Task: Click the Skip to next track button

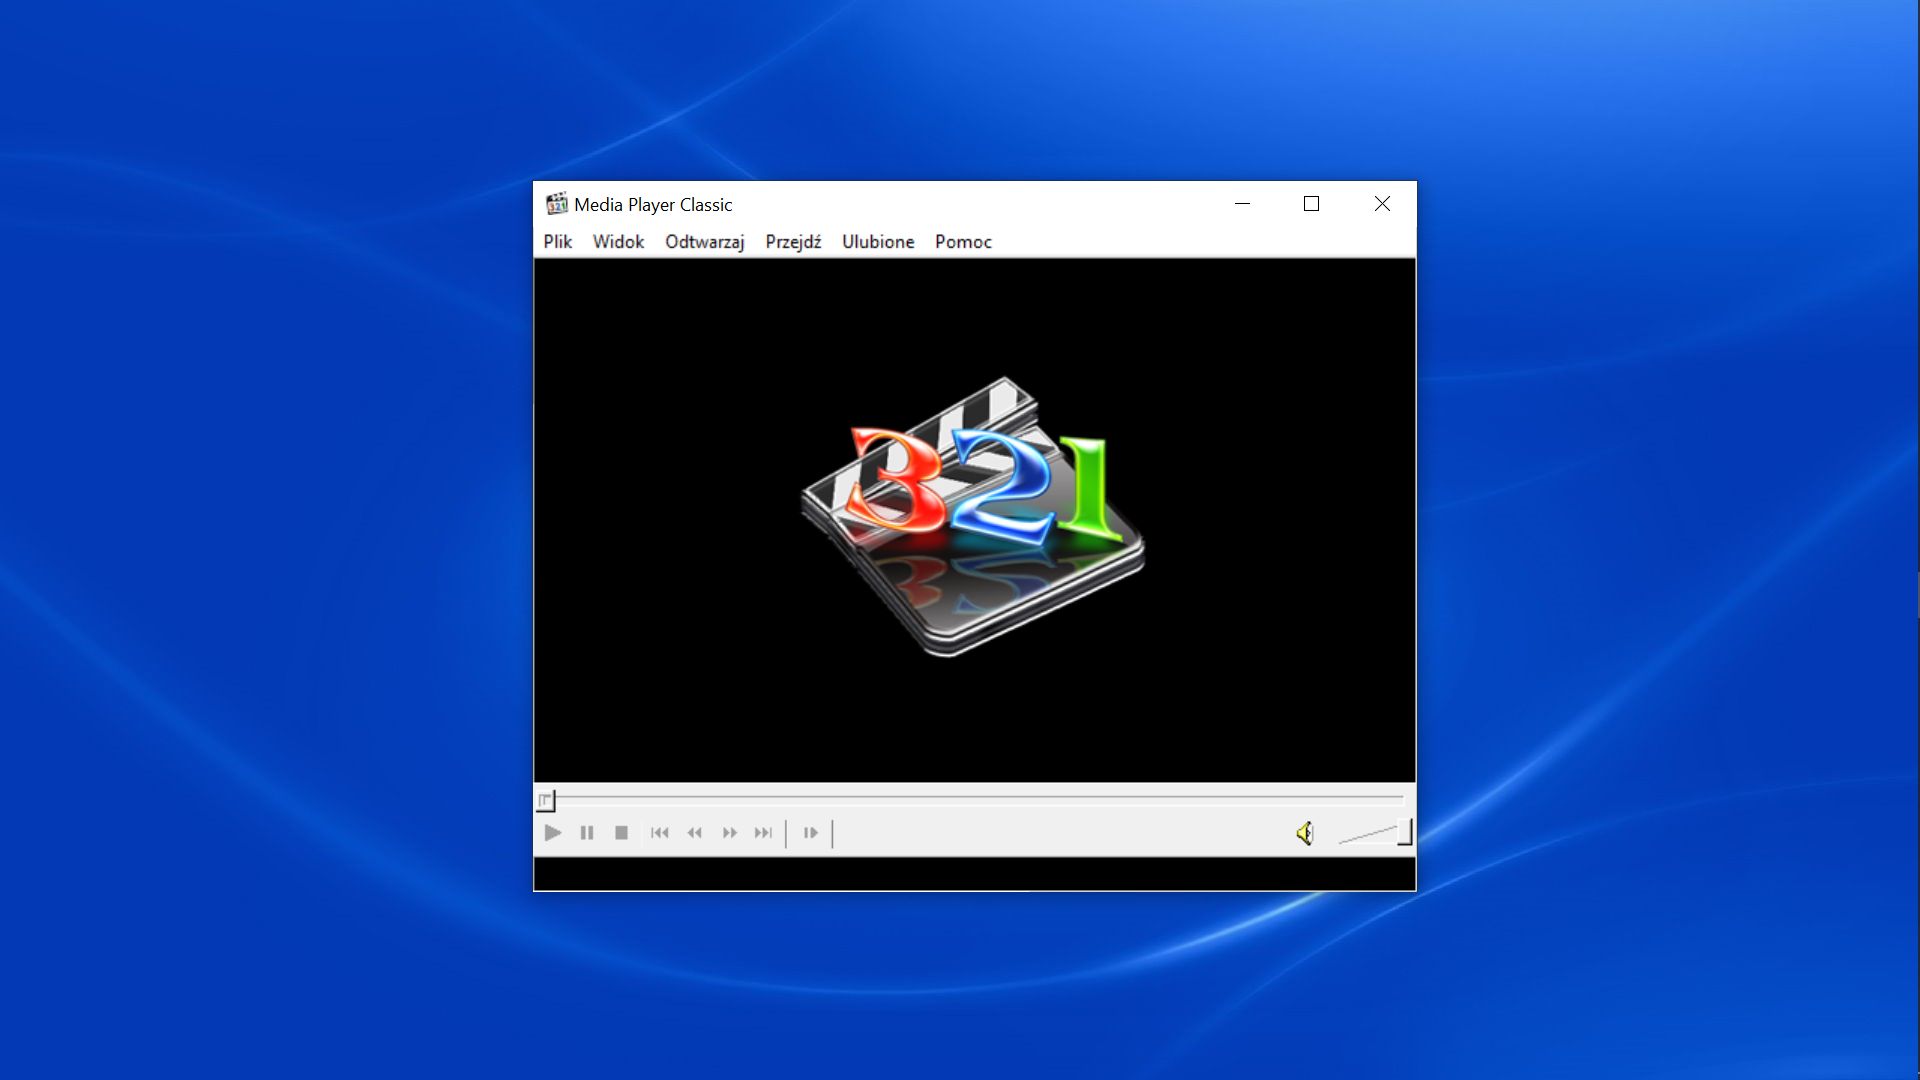Action: [x=764, y=832]
